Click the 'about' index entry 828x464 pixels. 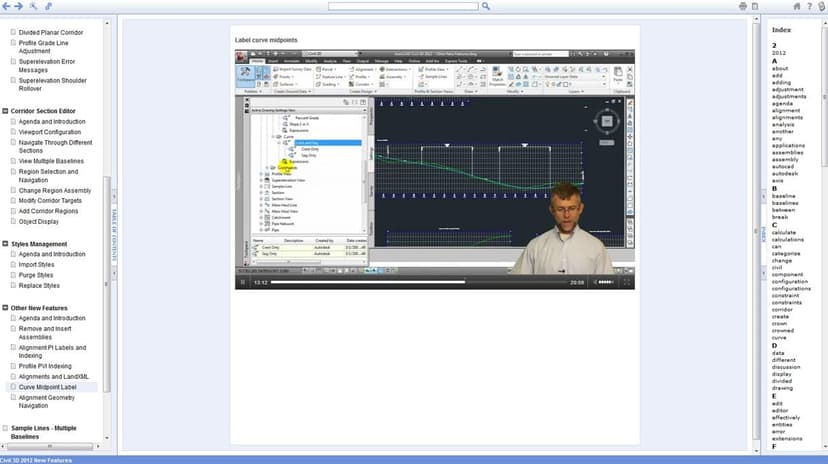pyautogui.click(x=780, y=69)
